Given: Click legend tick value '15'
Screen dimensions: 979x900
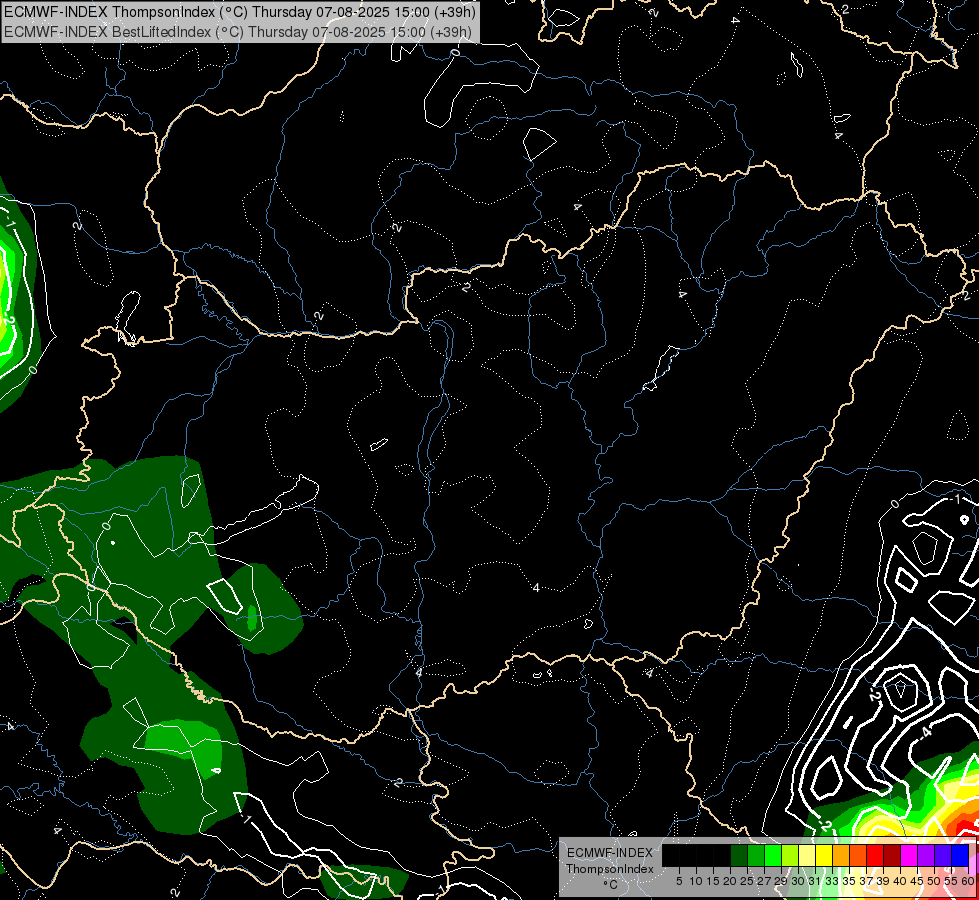Looking at the screenshot, I should (713, 881).
